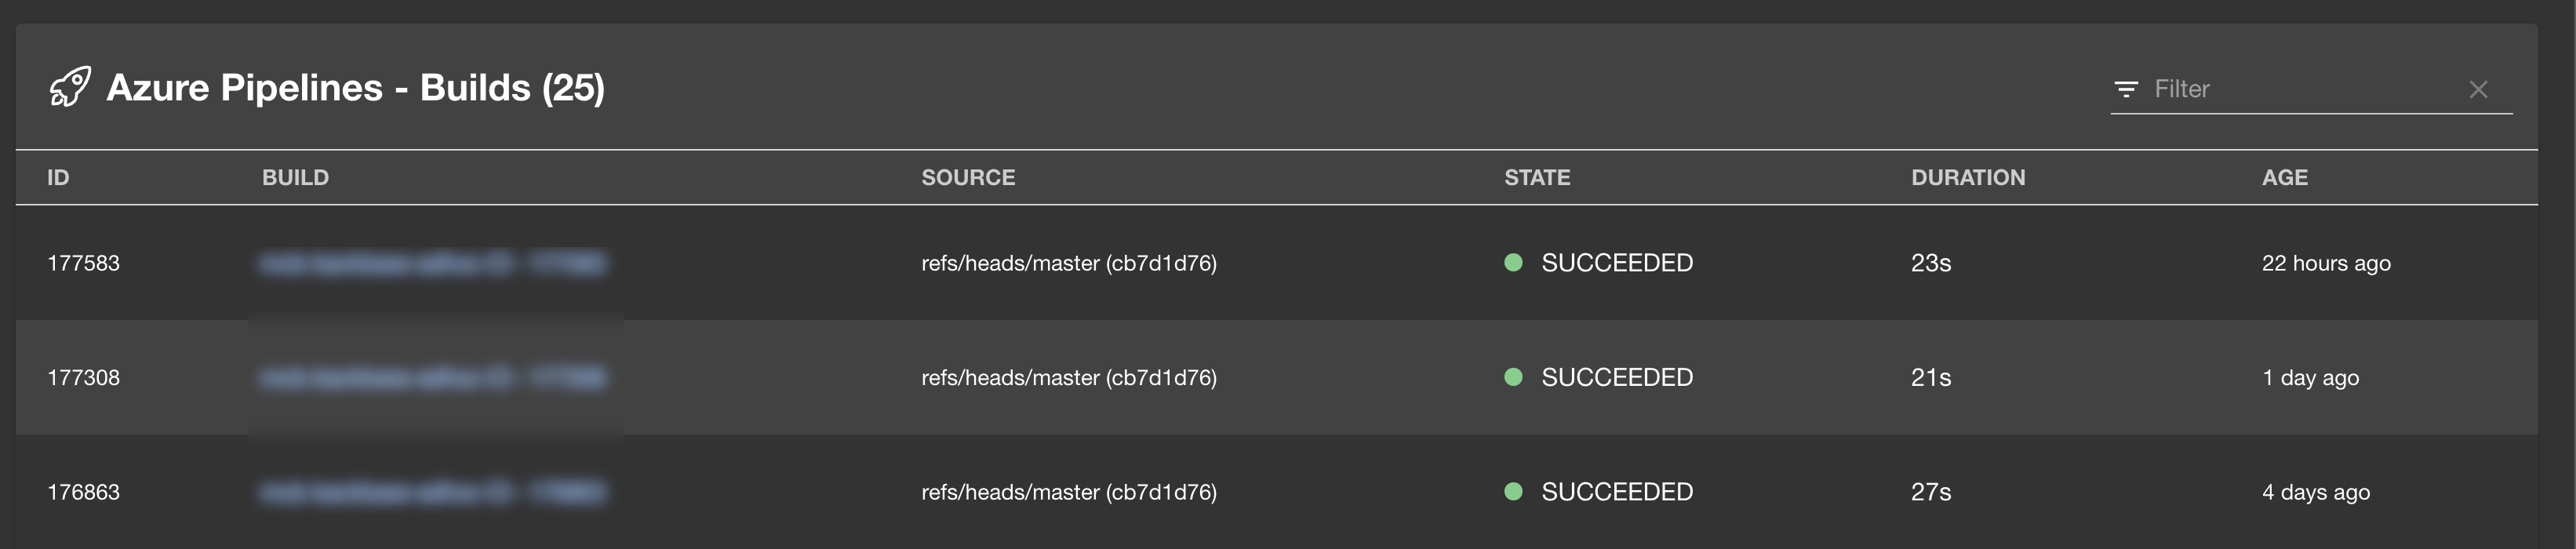2576x549 pixels.
Task: Sort by the SOURCE column header
Action: coord(967,178)
